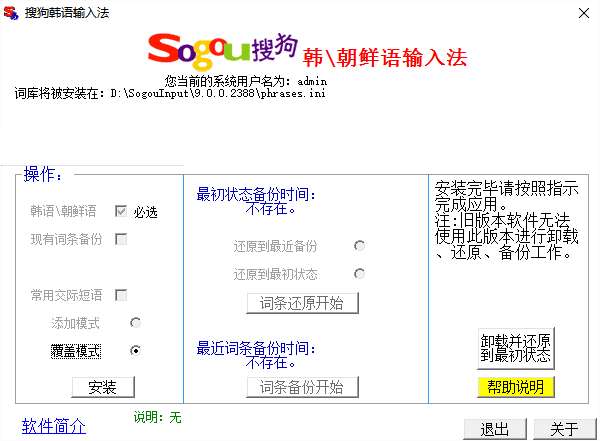The image size is (600, 441).
Task: Enable the 现有词条备份 checkbox
Action: coord(121,239)
